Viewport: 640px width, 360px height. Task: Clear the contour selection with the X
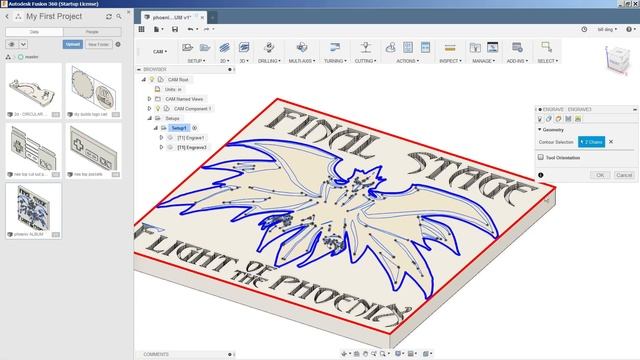pyautogui.click(x=611, y=142)
